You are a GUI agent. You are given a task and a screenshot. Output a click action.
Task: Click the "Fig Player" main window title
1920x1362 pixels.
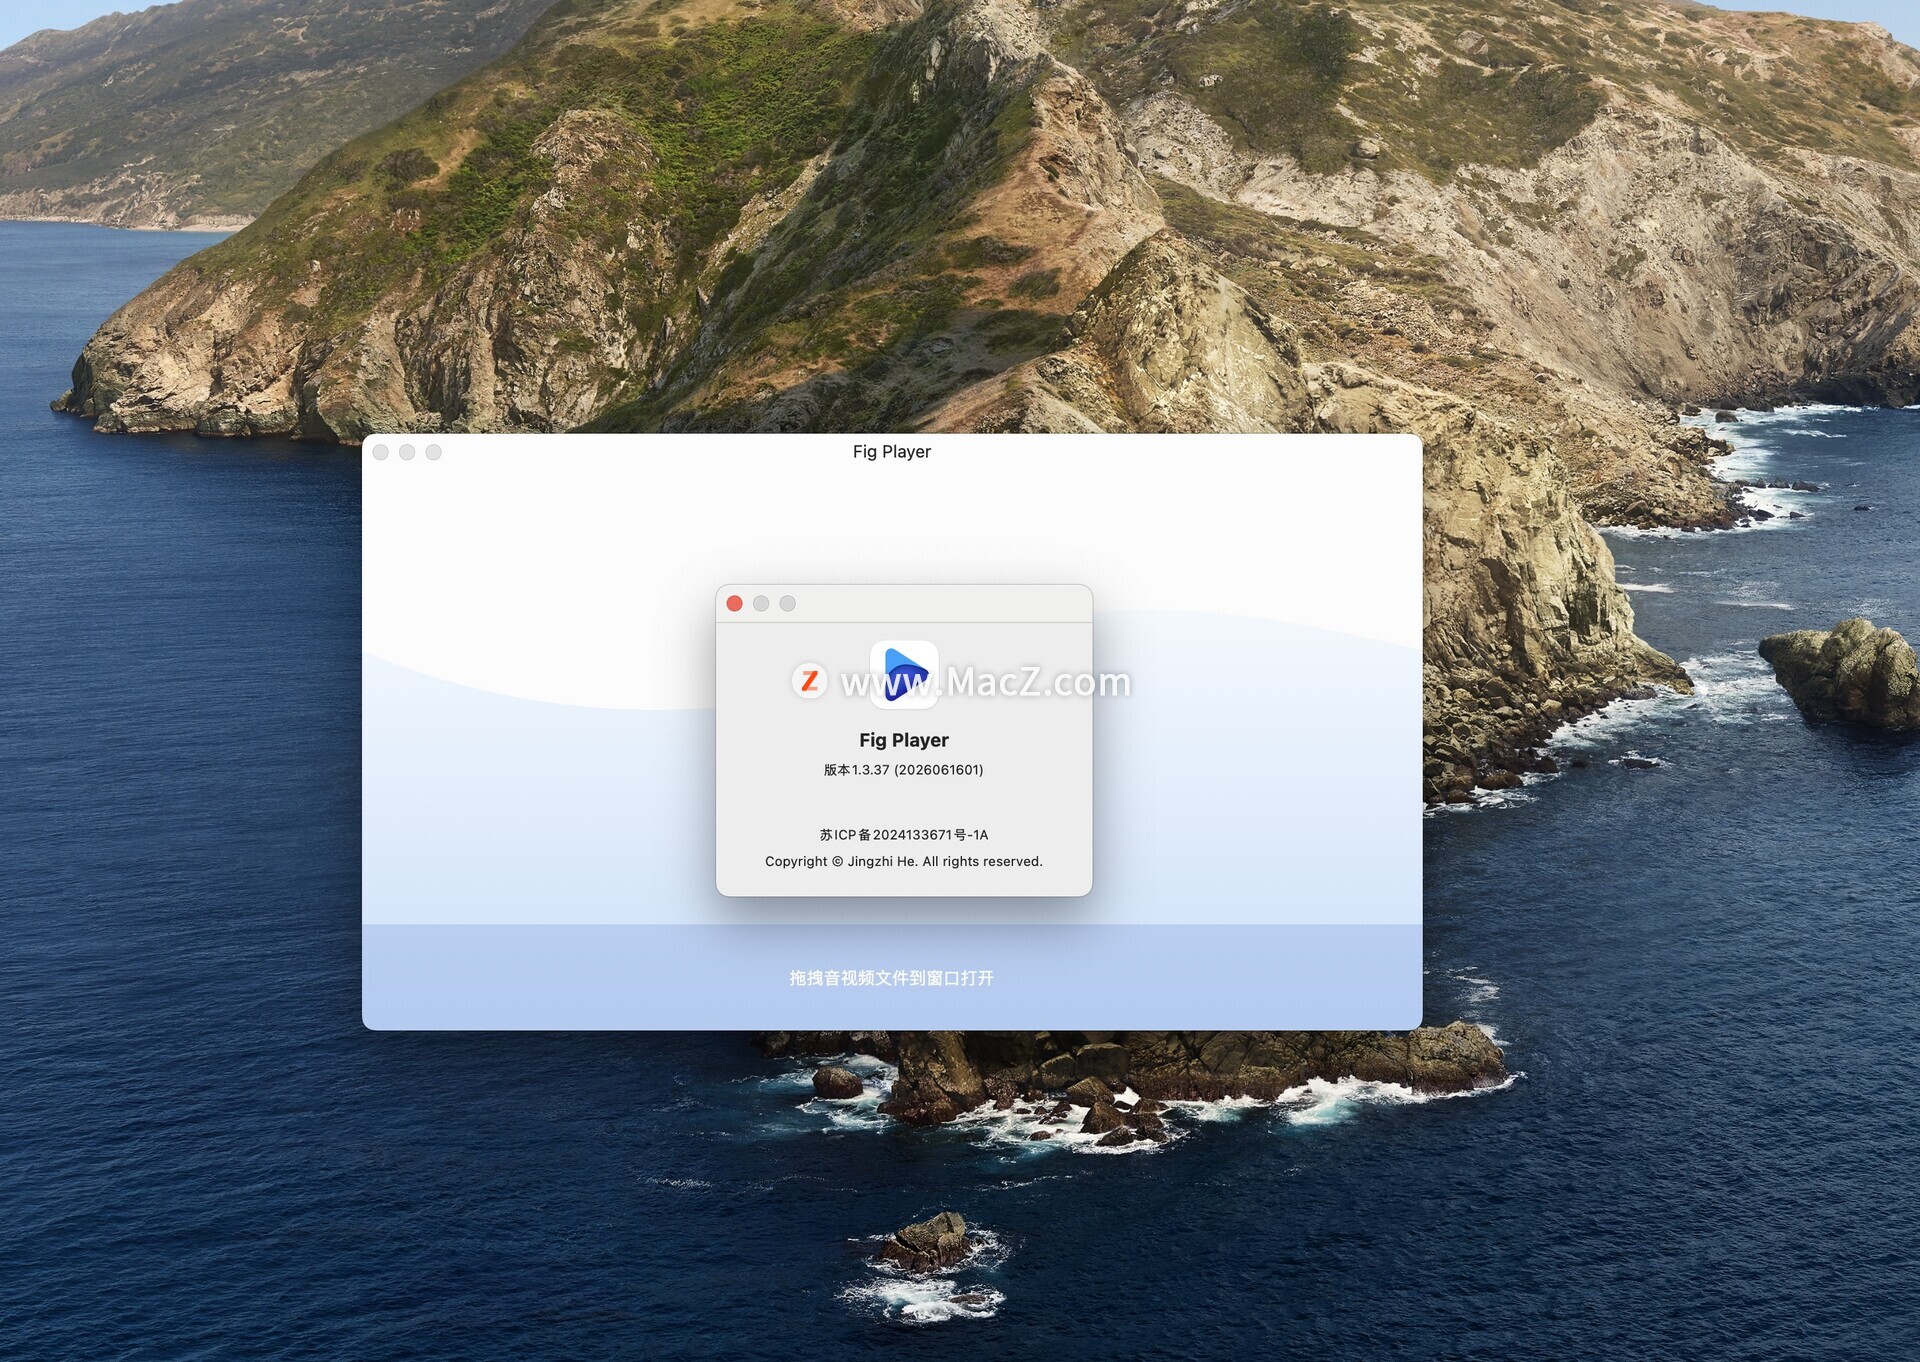(892, 452)
